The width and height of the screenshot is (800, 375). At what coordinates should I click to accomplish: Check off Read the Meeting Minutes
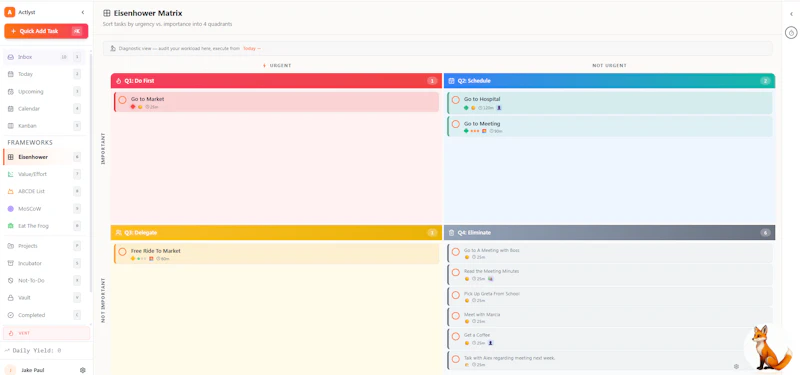pyautogui.click(x=456, y=273)
